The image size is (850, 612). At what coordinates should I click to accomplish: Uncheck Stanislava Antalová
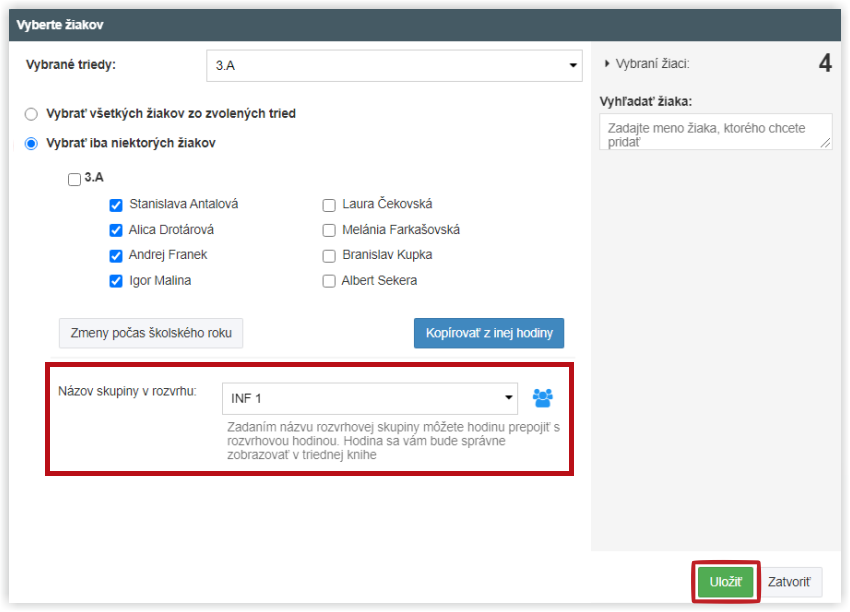116,205
